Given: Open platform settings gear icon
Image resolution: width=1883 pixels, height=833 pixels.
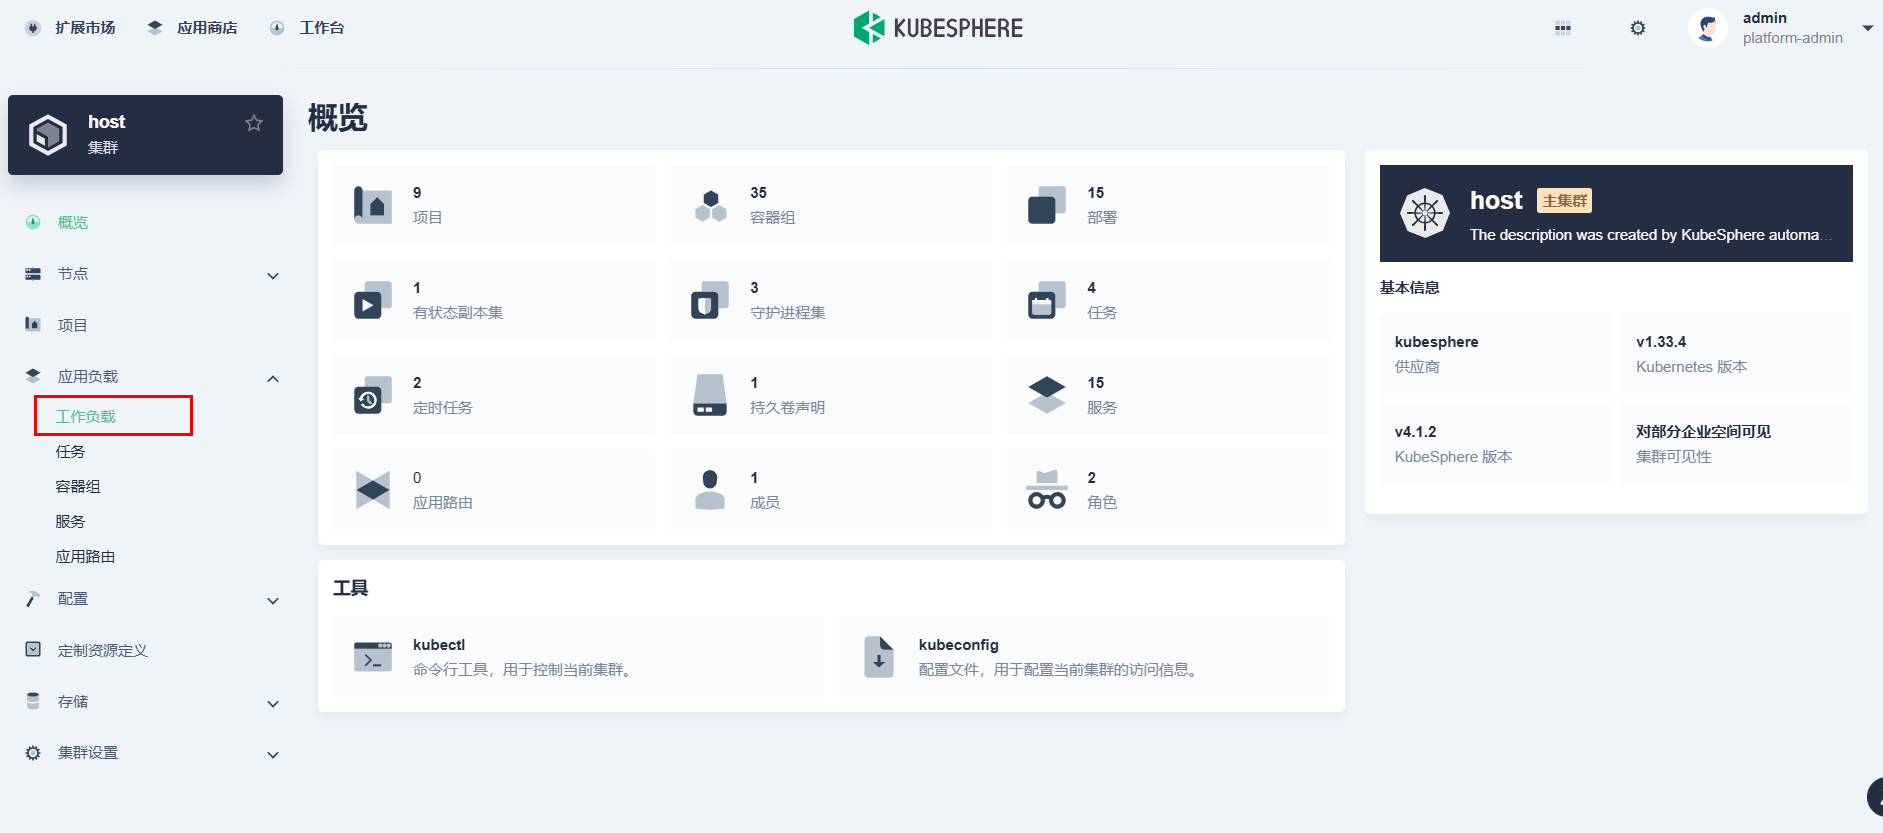Looking at the screenshot, I should pyautogui.click(x=1638, y=28).
